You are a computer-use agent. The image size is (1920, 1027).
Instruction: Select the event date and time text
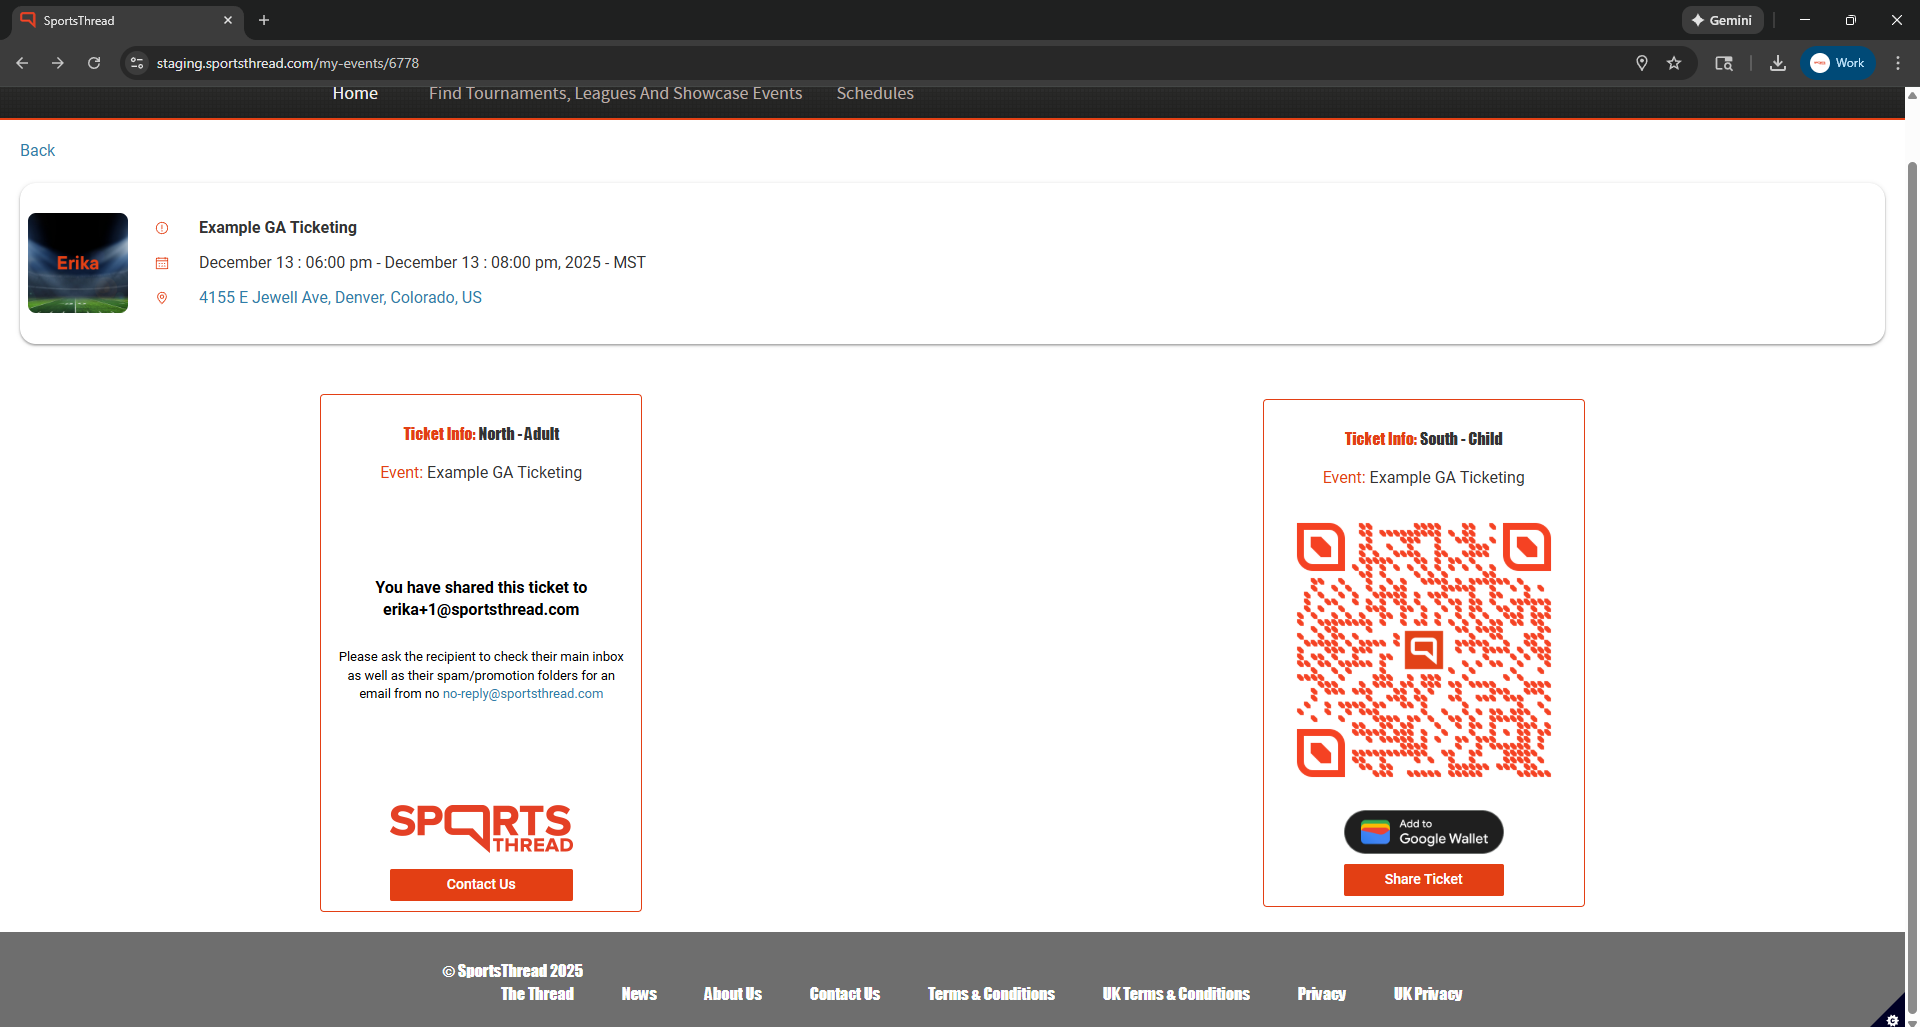[422, 262]
